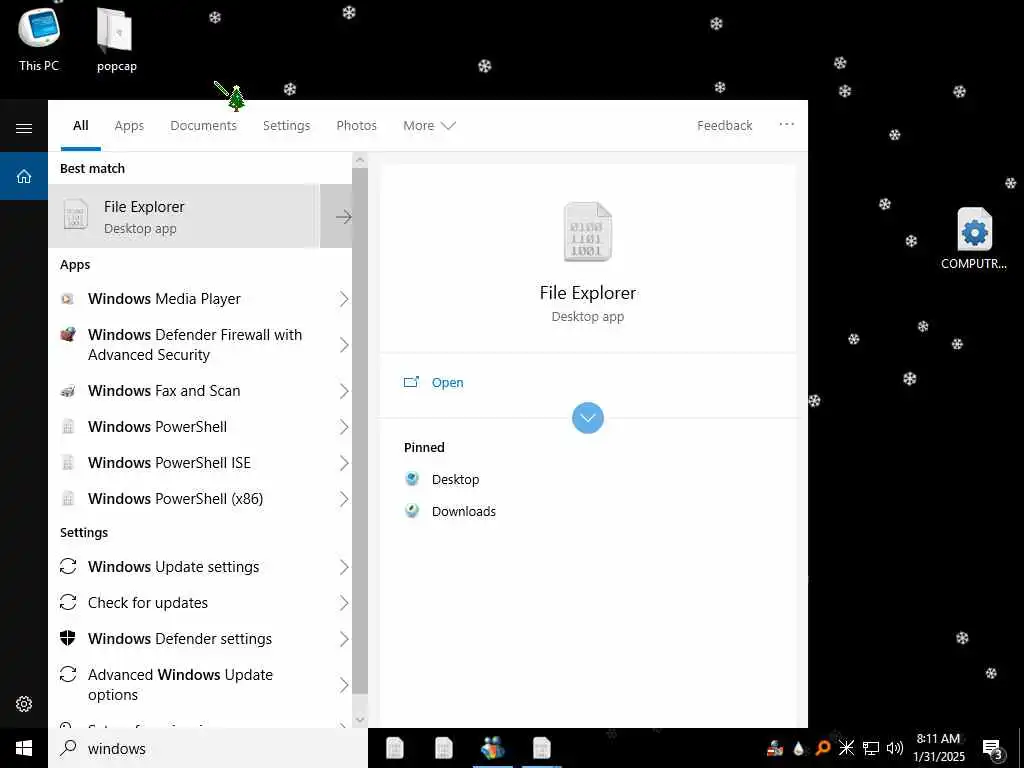1024x768 pixels.
Task: Click the results scrollbar up arrow
Action: click(360, 160)
